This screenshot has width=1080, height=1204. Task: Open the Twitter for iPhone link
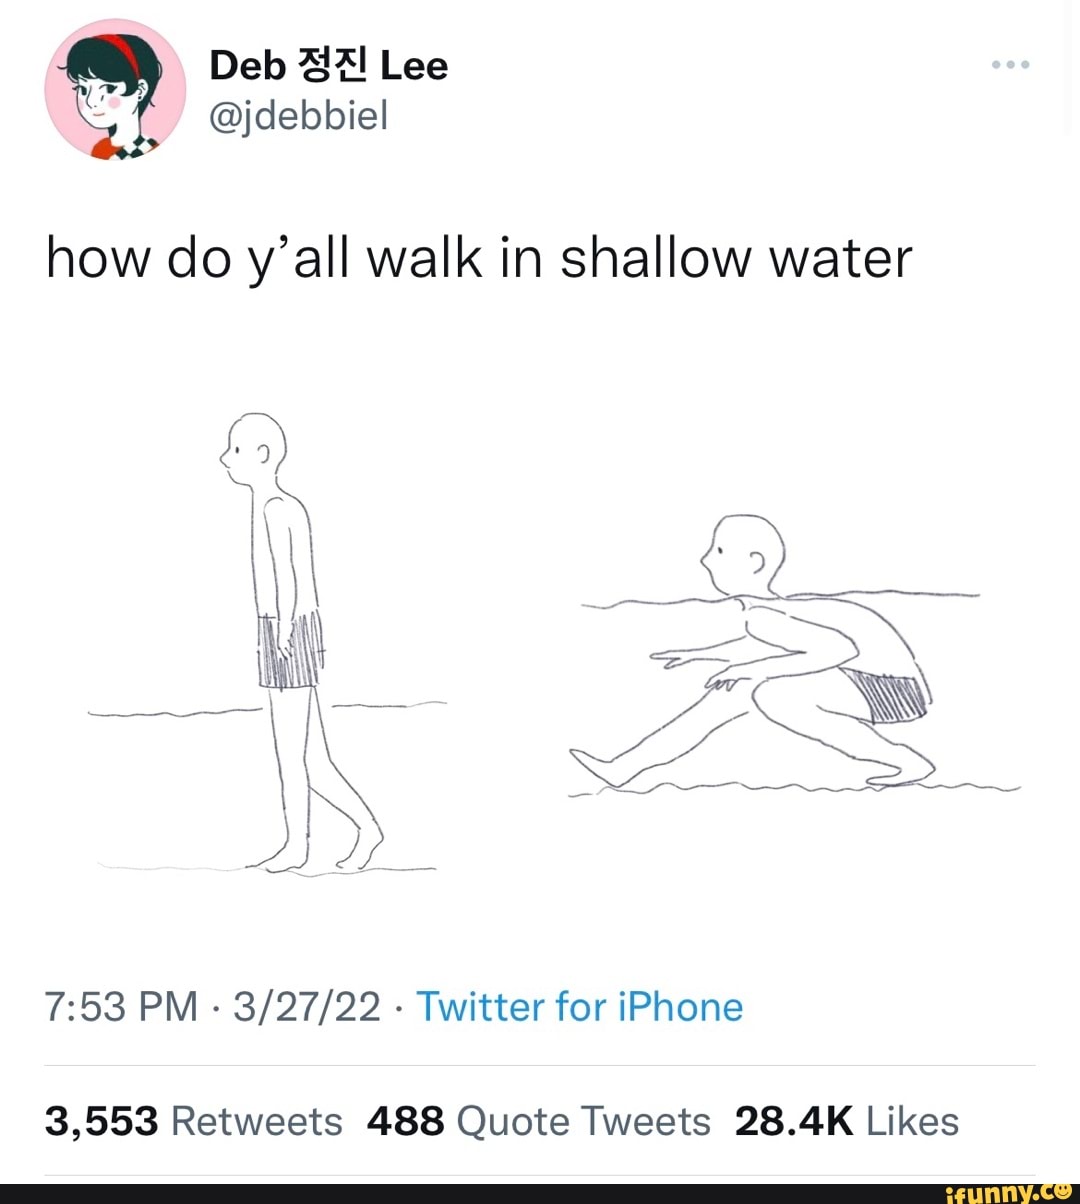coord(578,1007)
